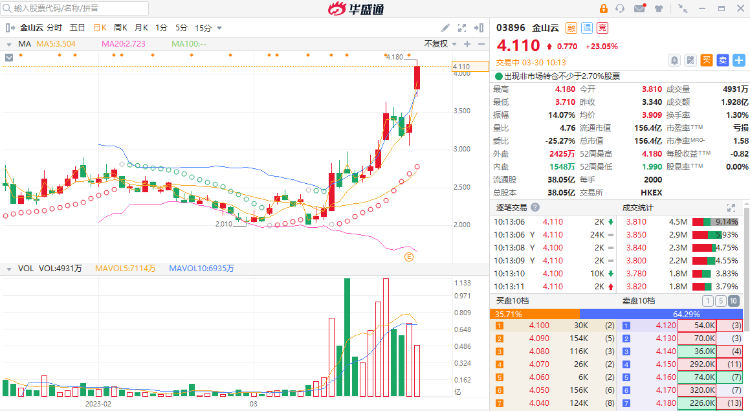The height and width of the screenshot is (411, 750).
Task: Show 5-level order book depth
Action: [x=720, y=301]
